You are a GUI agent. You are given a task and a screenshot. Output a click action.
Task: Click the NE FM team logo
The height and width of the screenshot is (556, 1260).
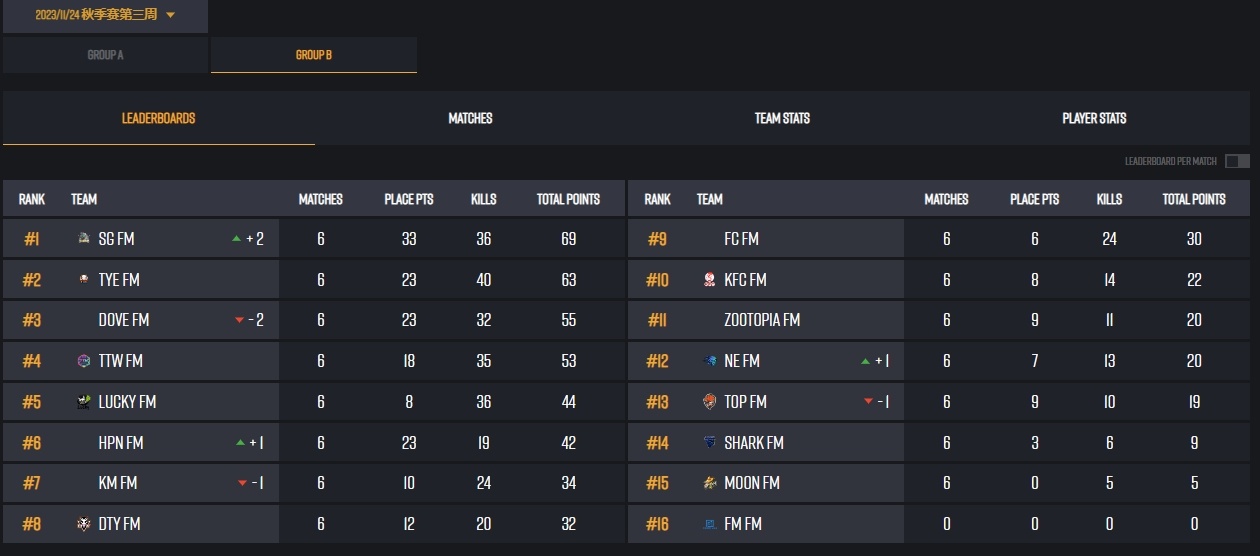click(710, 361)
